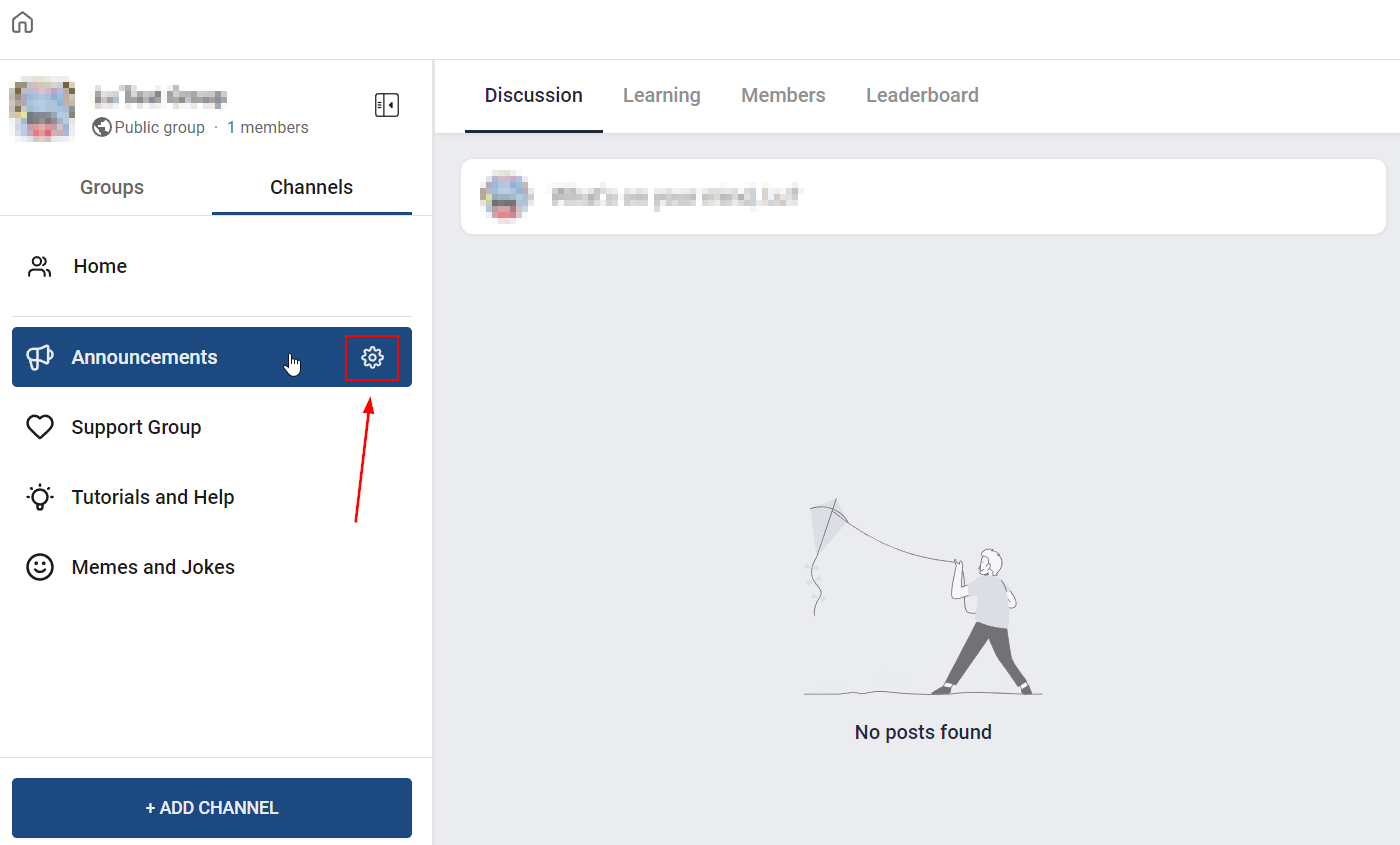
Task: Open the Discussion tab
Action: click(x=533, y=95)
